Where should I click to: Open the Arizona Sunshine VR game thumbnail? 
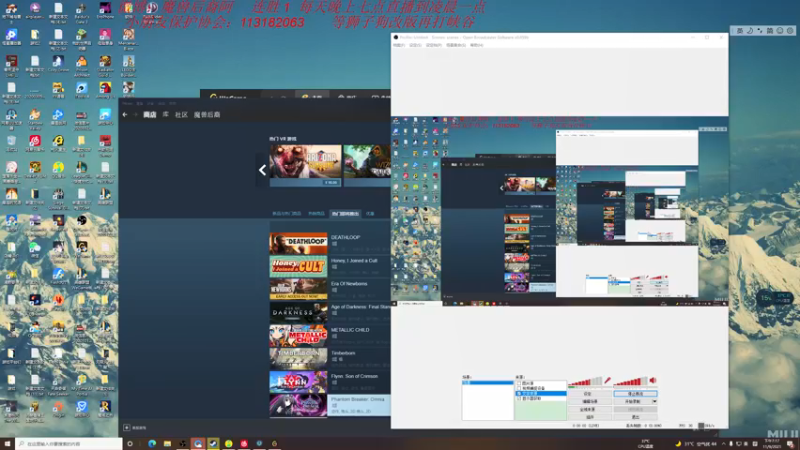(x=305, y=166)
